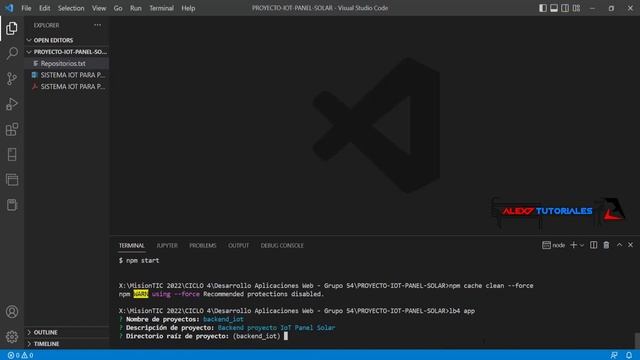Select the node terminal instance
The width and height of the screenshot is (640, 360).
pos(553,245)
